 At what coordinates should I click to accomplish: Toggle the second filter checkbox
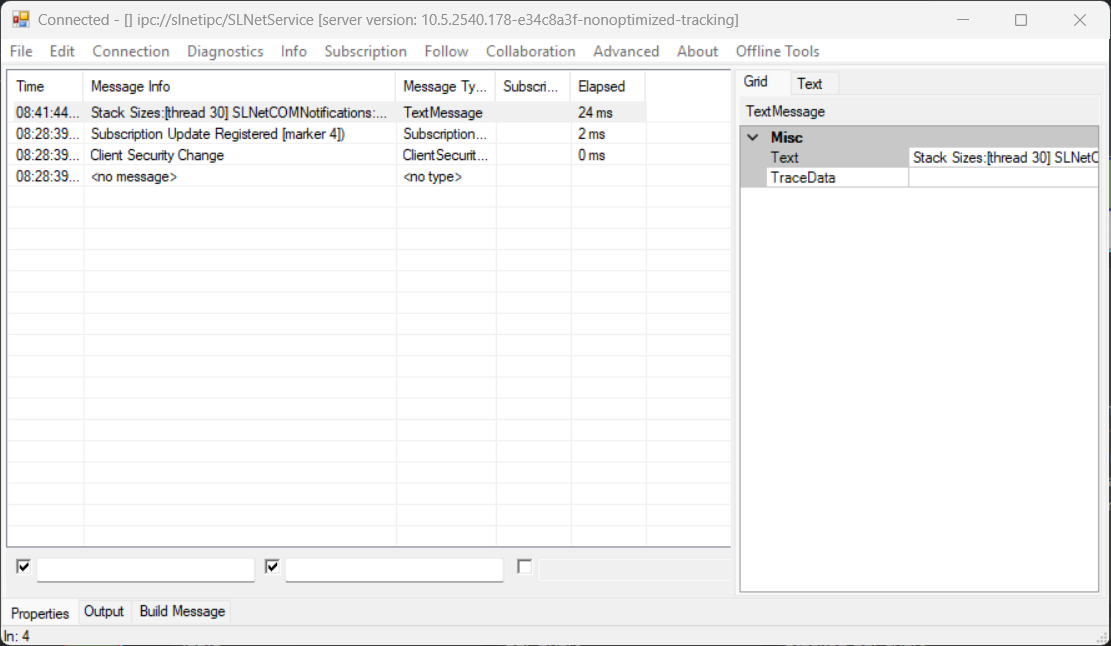(272, 567)
